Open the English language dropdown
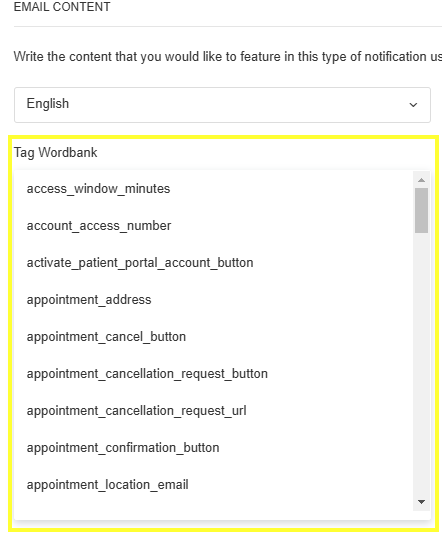Viewport: 442px width, 538px height. click(x=222, y=105)
